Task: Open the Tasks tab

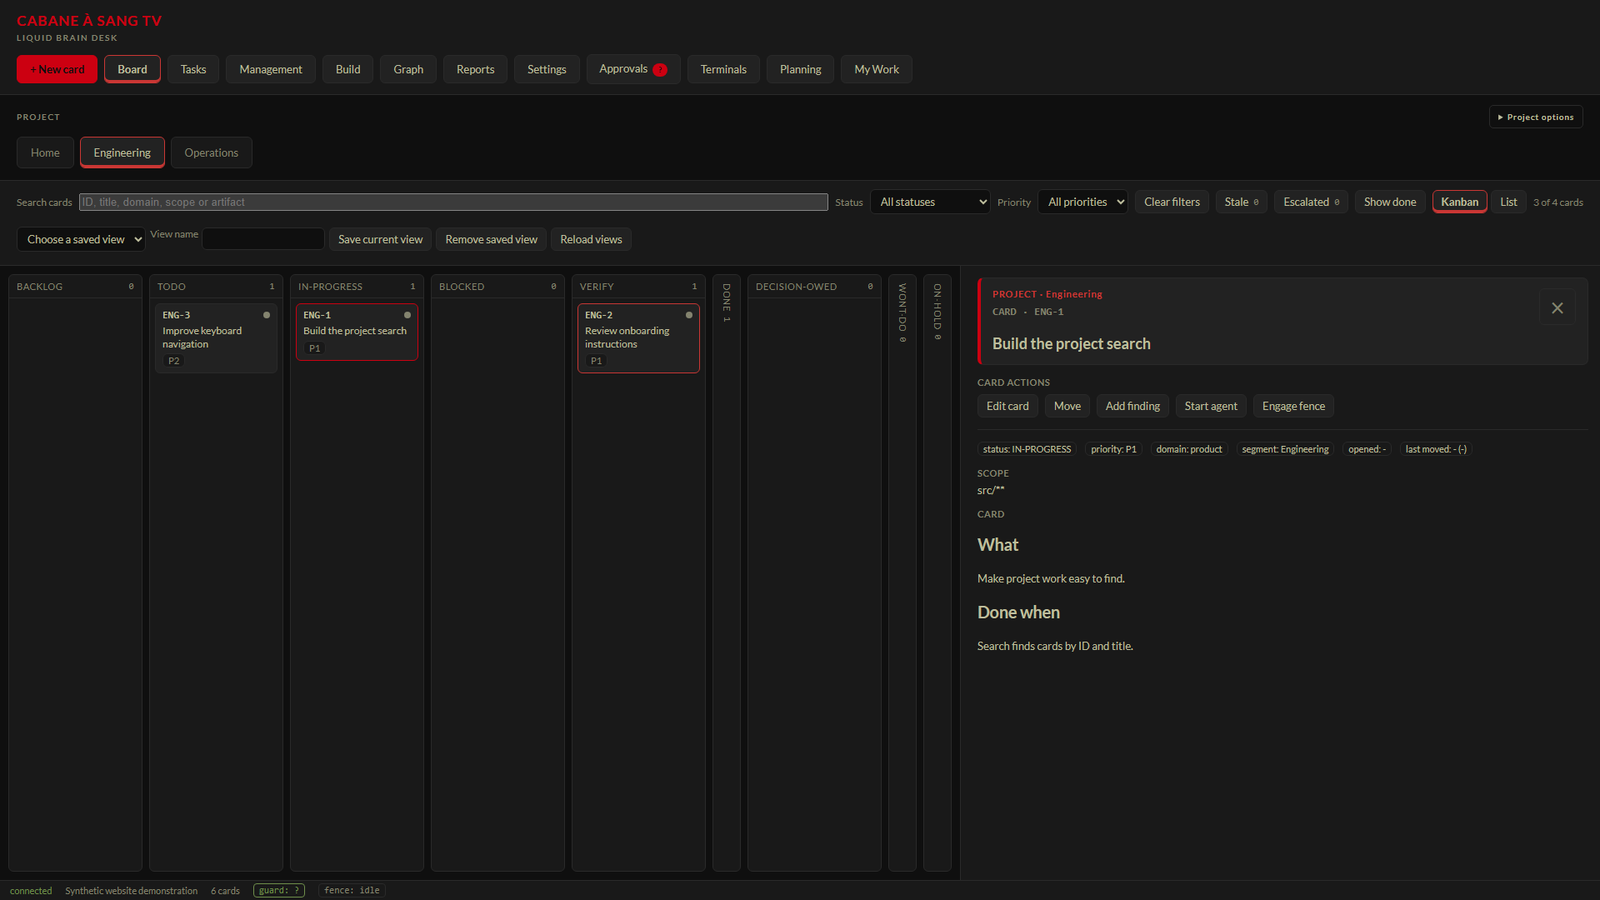Action: [x=193, y=69]
